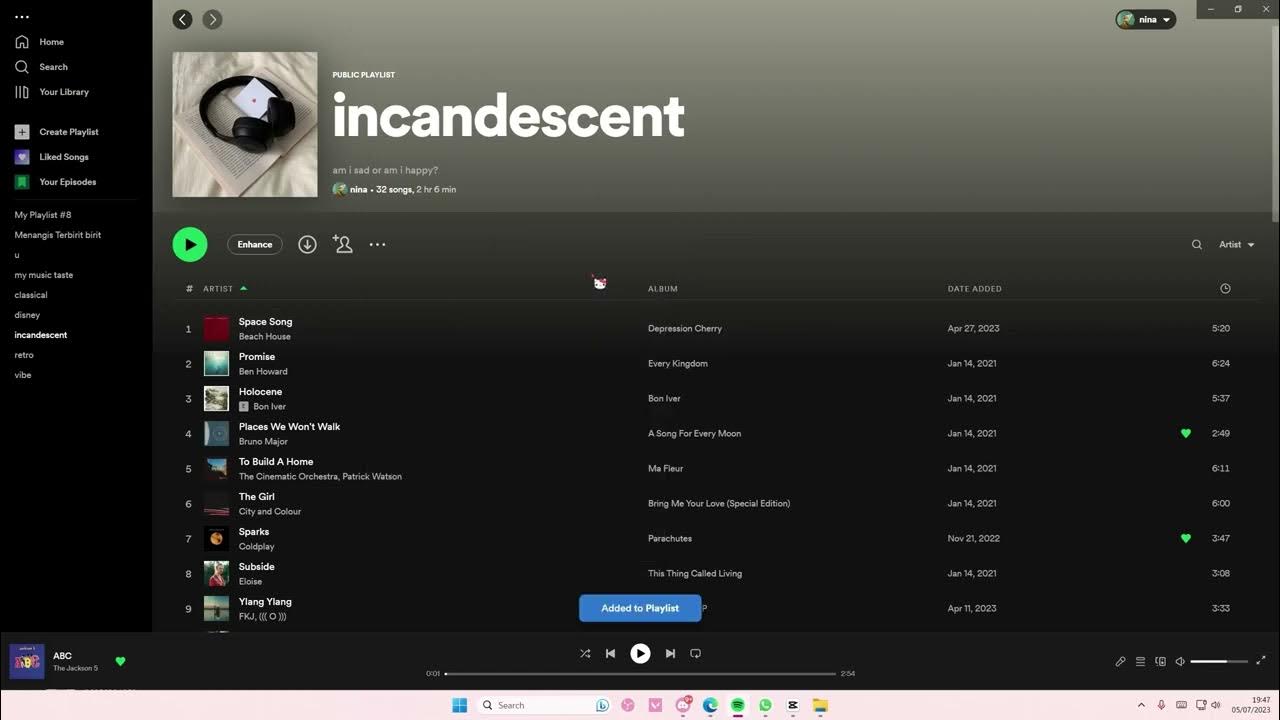Navigate back with the left arrow
The width and height of the screenshot is (1280, 720).
182,19
